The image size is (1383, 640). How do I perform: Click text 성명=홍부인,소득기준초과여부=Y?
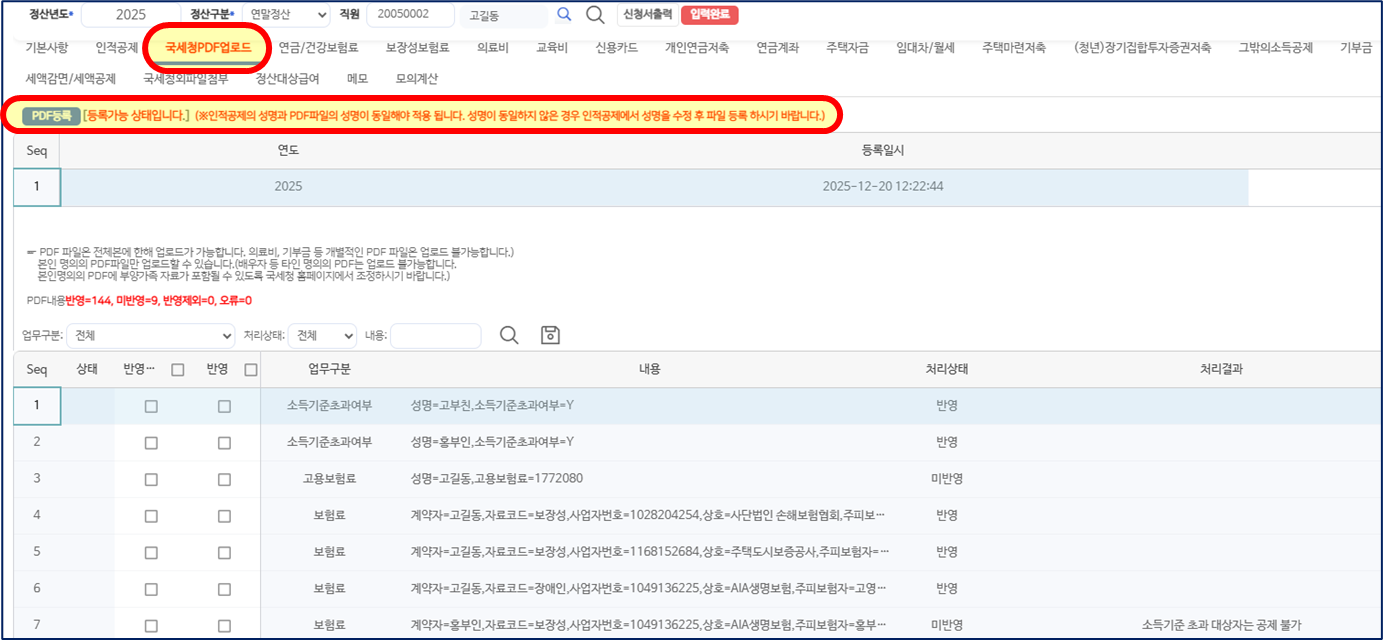tap(492, 442)
